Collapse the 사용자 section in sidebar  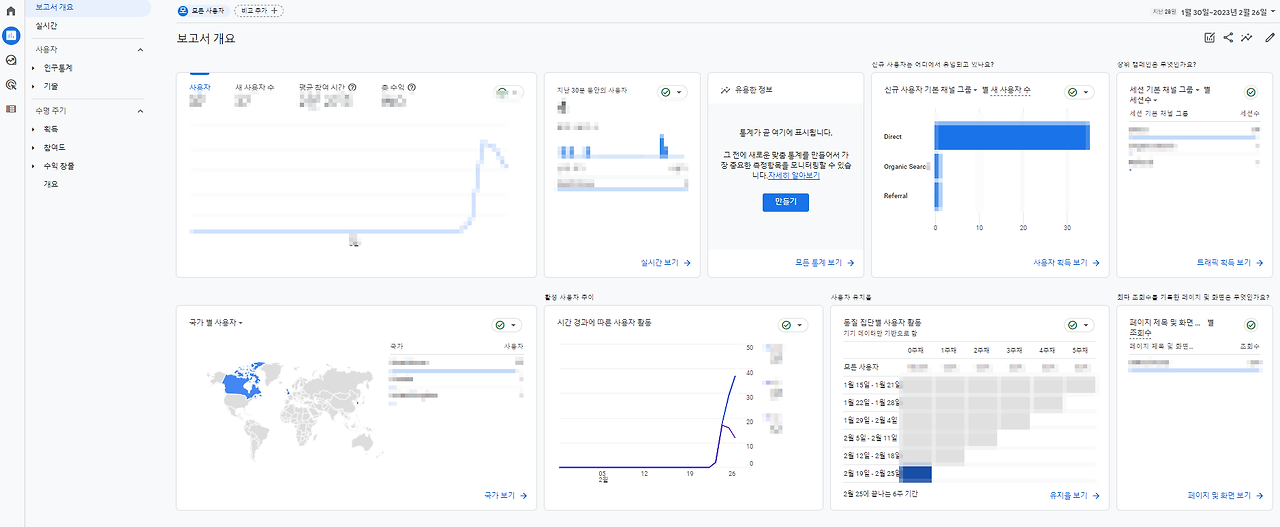pos(140,49)
